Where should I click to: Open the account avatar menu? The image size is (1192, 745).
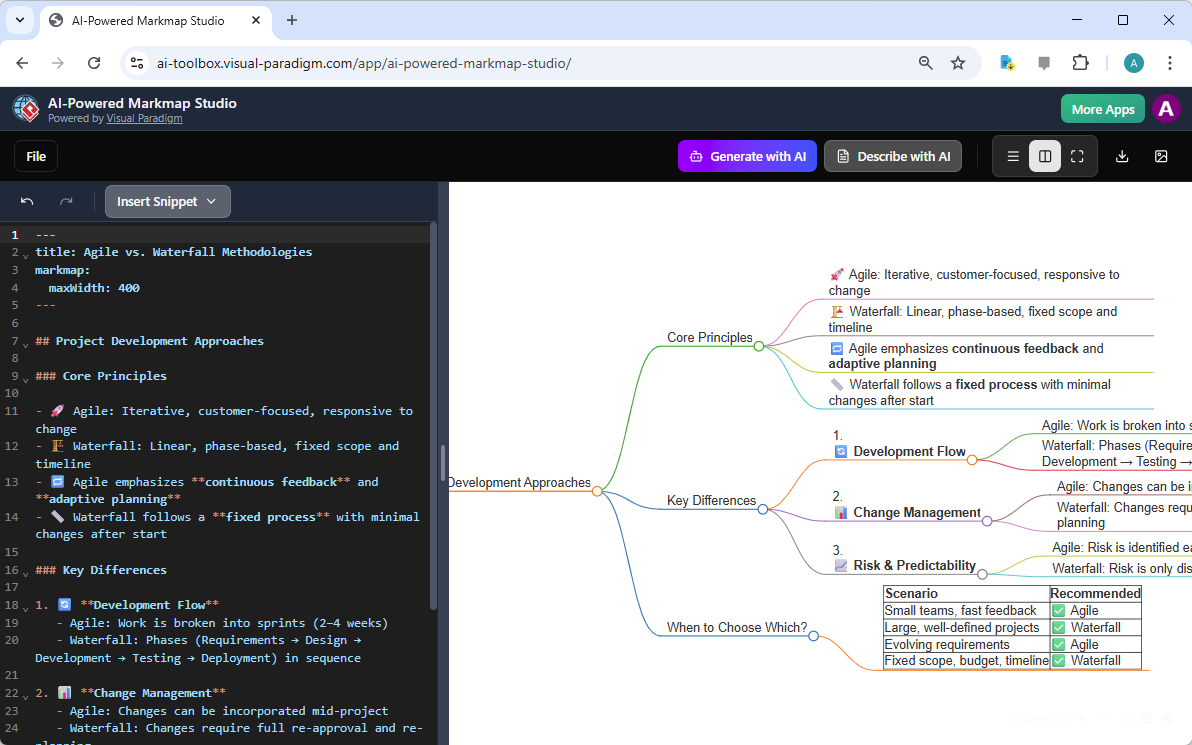point(1166,108)
